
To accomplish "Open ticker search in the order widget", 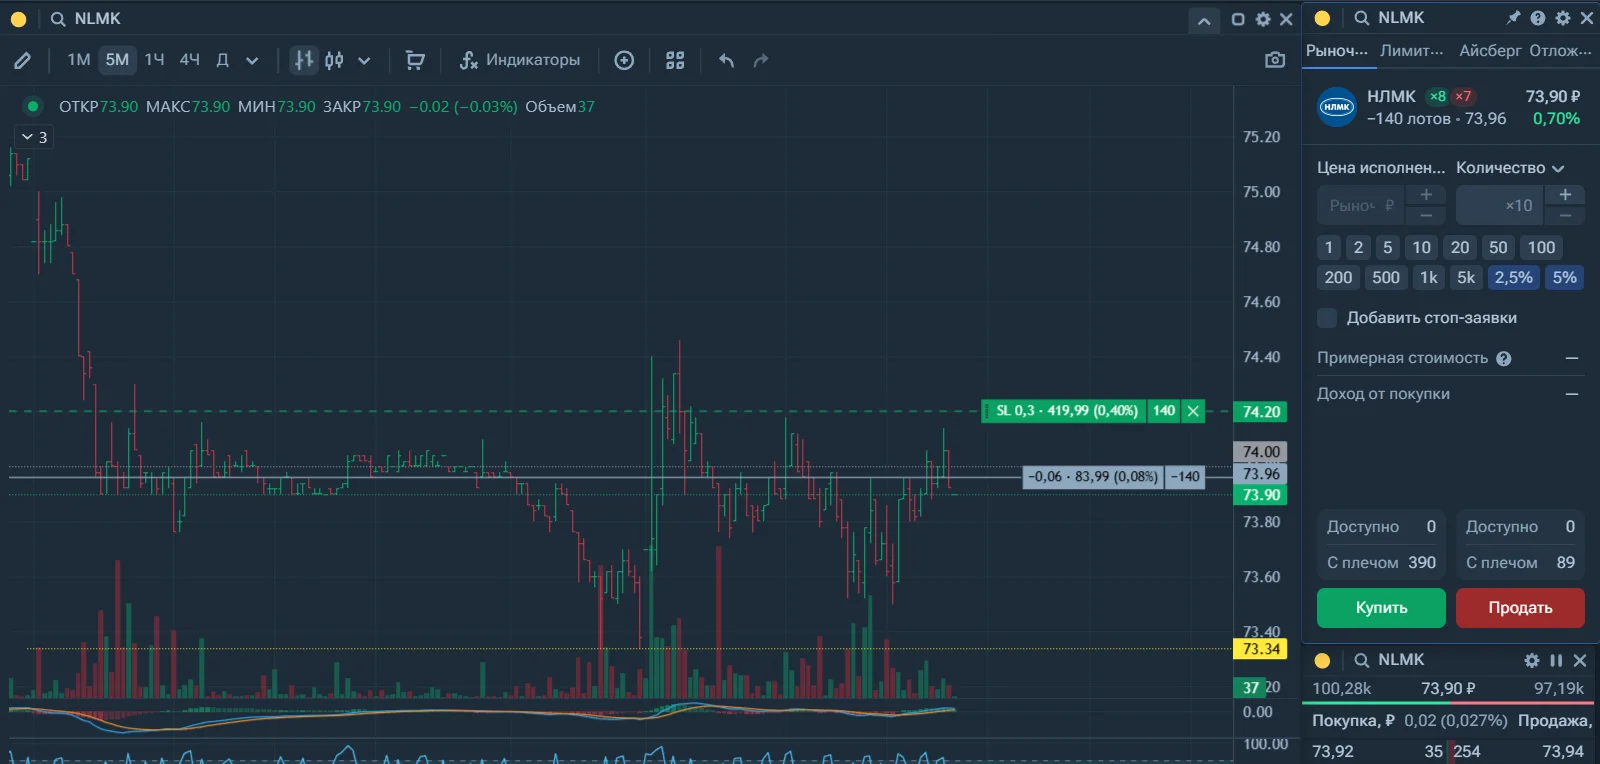I will [1362, 18].
